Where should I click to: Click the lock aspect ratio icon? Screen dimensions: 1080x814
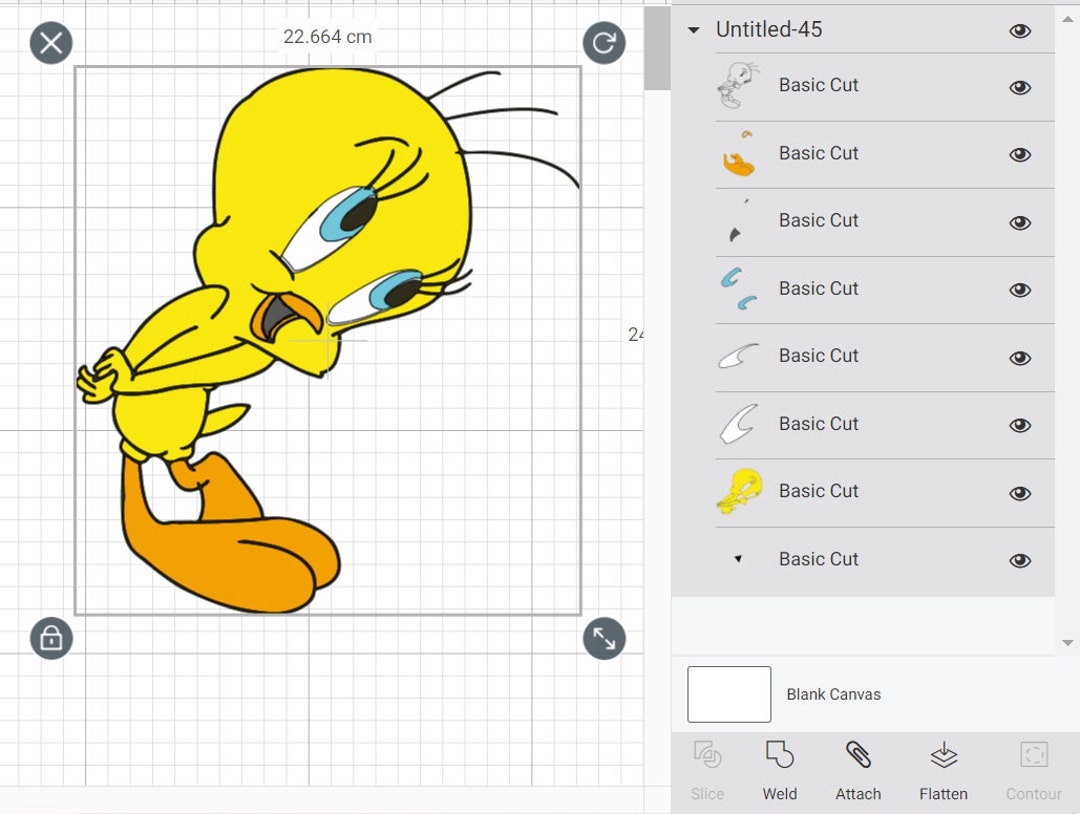[50, 638]
